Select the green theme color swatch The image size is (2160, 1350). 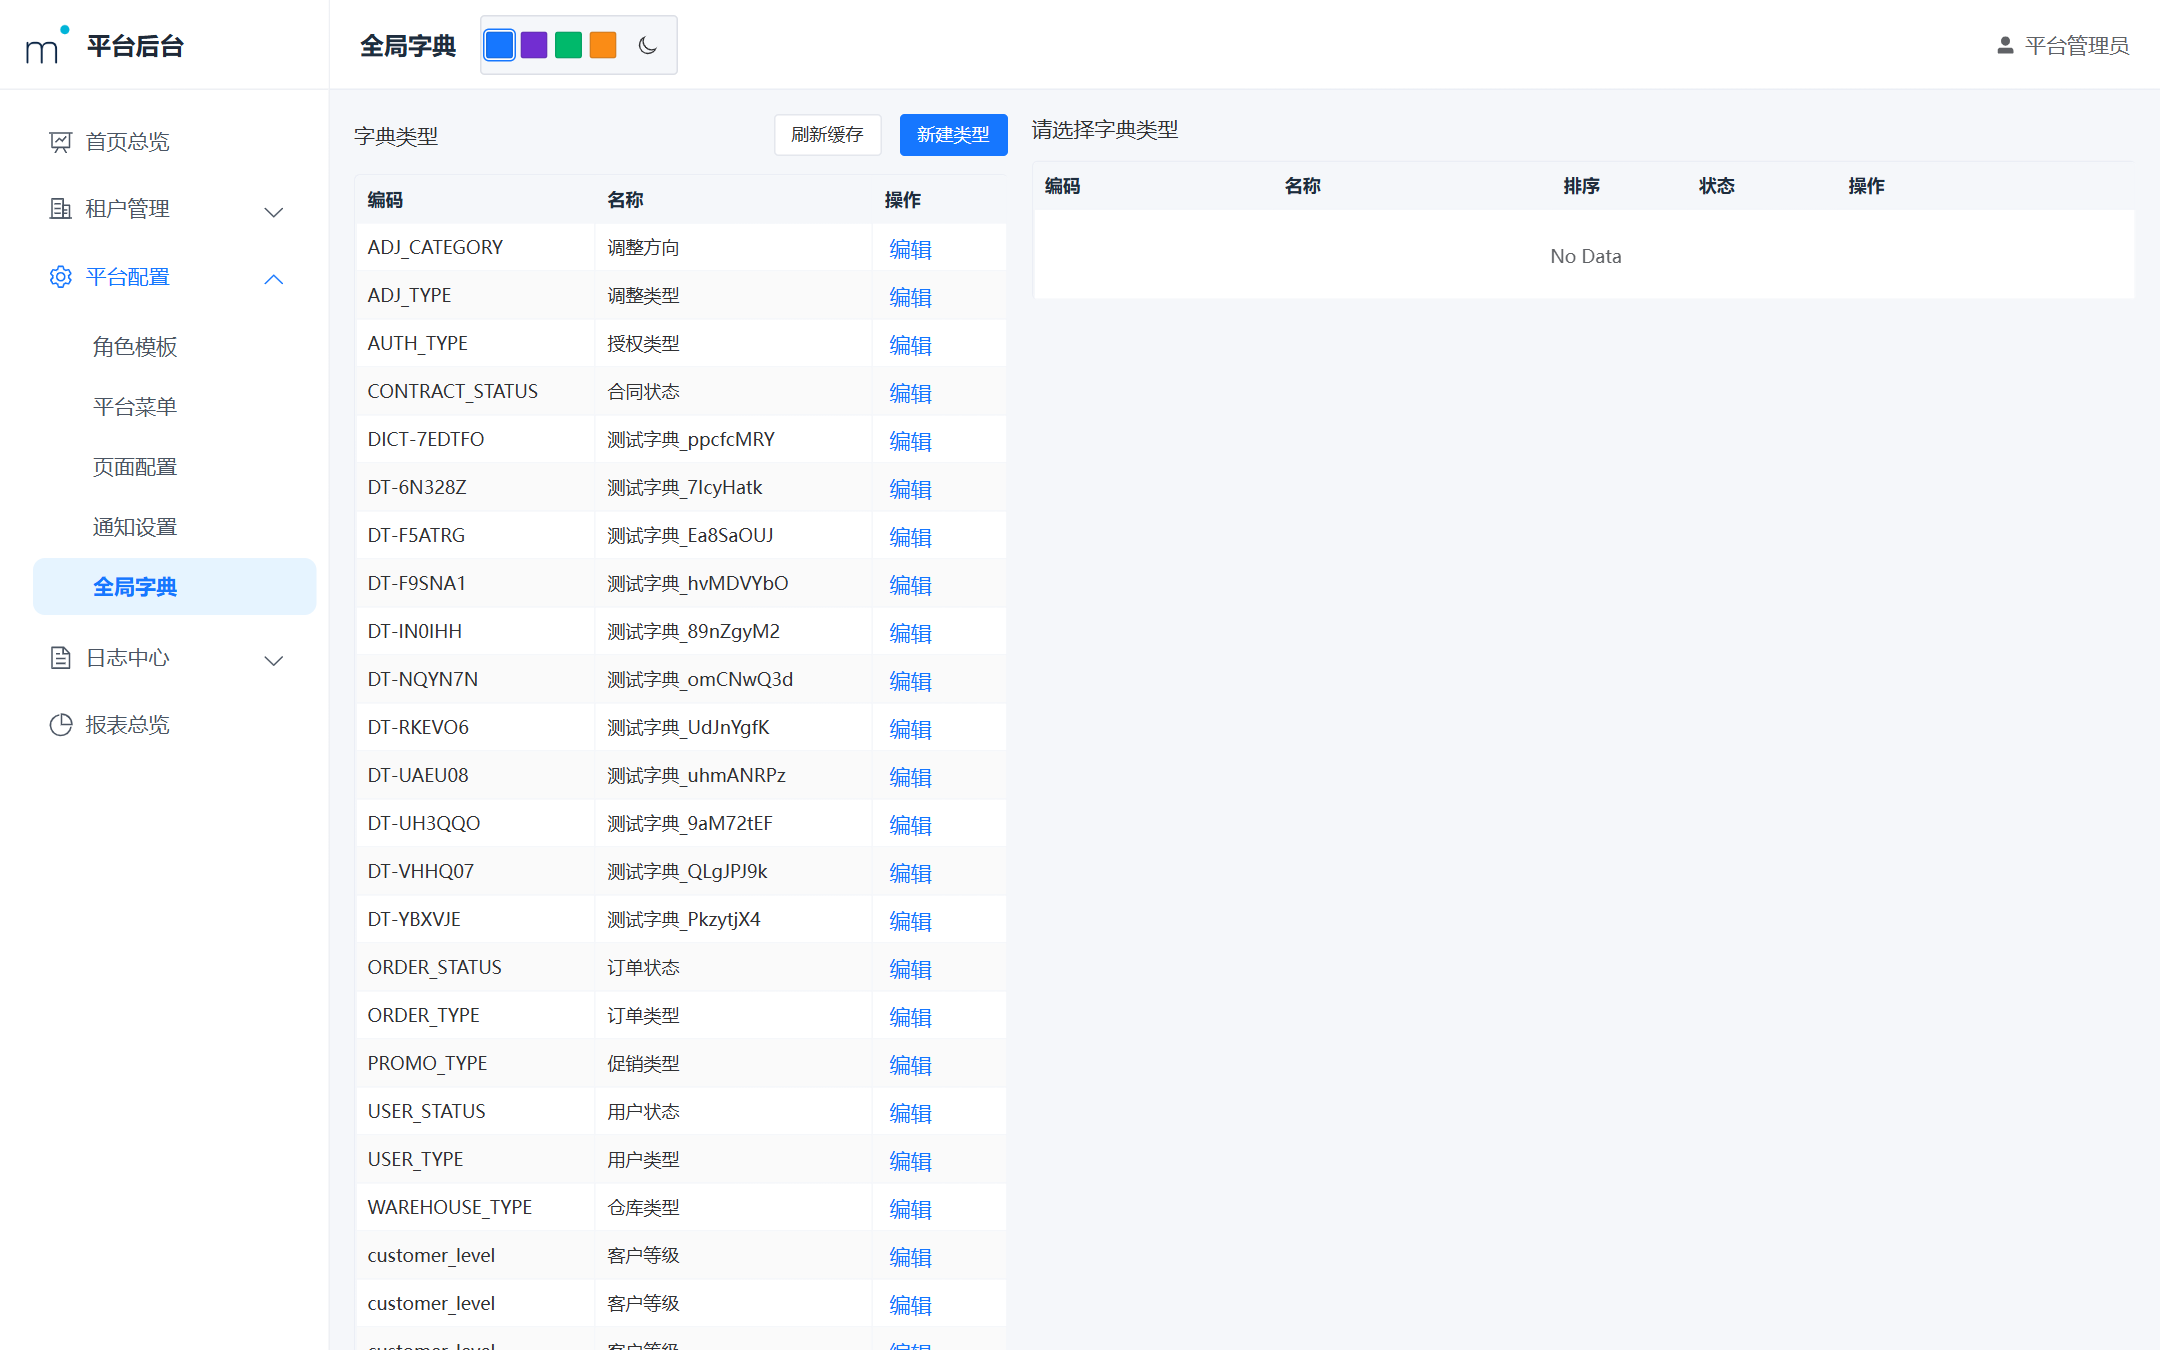tap(568, 45)
